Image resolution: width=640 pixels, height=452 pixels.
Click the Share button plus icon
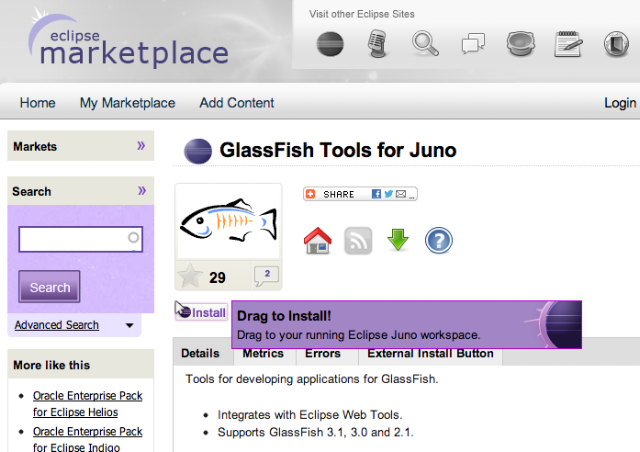(311, 194)
